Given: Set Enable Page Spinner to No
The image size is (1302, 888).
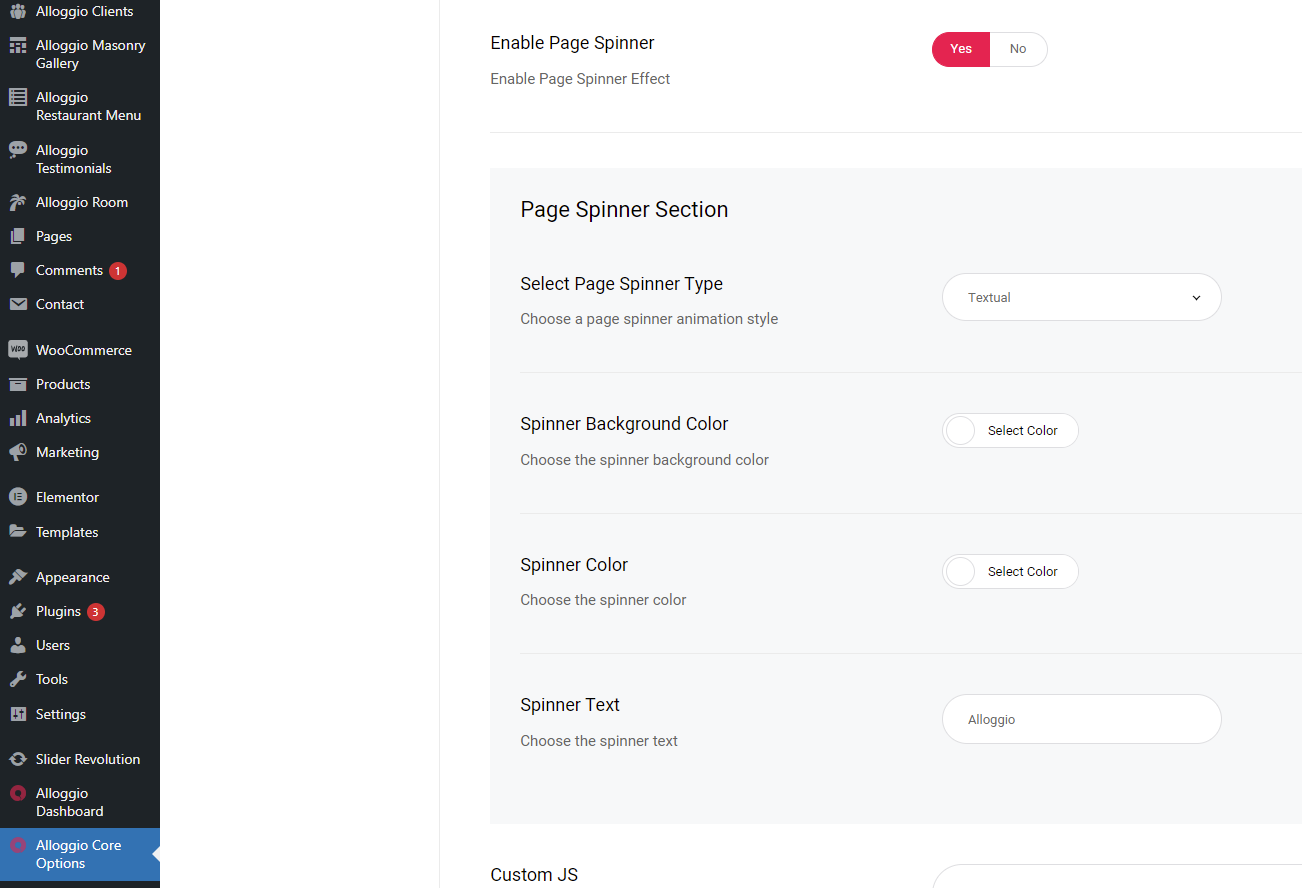Looking at the screenshot, I should tap(1018, 49).
